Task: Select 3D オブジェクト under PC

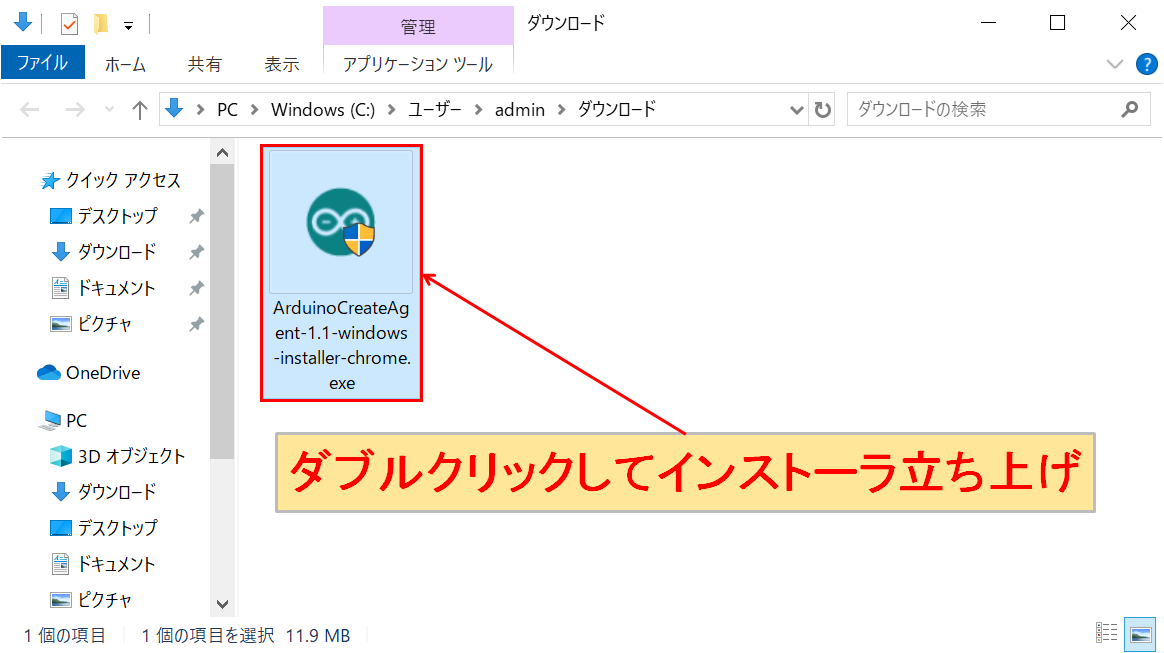Action: 131,456
